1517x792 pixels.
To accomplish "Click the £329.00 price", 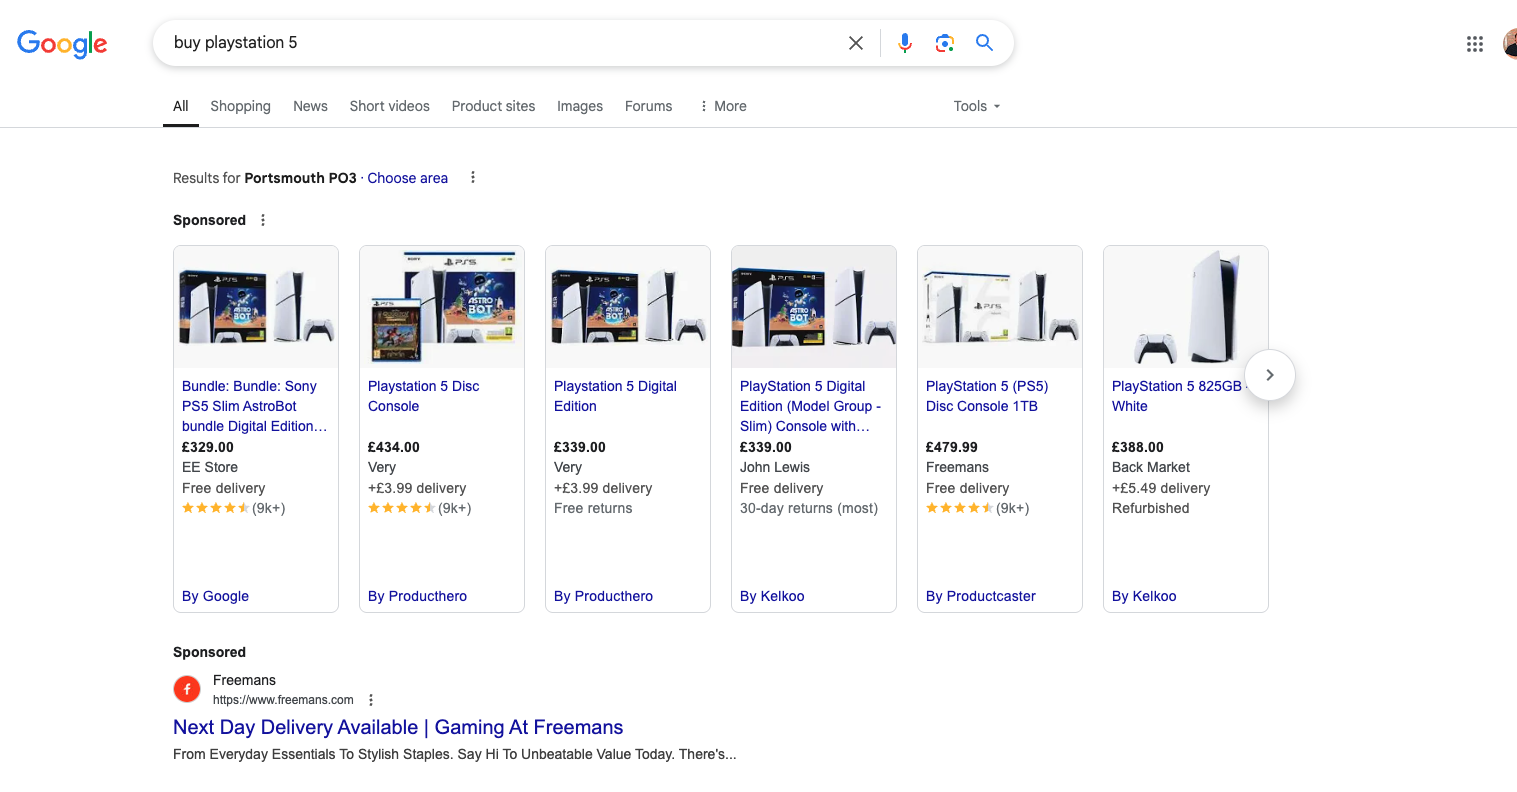I will [208, 447].
